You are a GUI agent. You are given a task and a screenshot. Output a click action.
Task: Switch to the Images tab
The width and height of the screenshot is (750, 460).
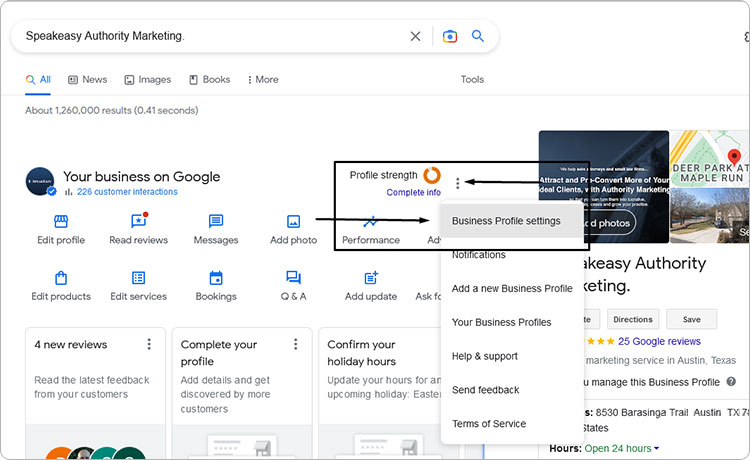point(148,80)
